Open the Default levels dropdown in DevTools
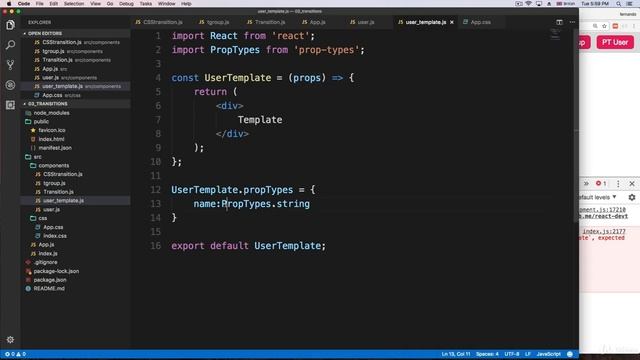Screen dimensions: 640x360 (598, 197)
